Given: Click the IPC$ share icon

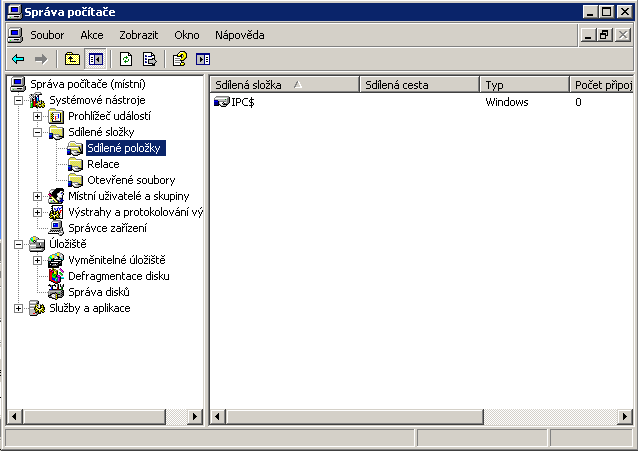Looking at the screenshot, I should click(222, 102).
